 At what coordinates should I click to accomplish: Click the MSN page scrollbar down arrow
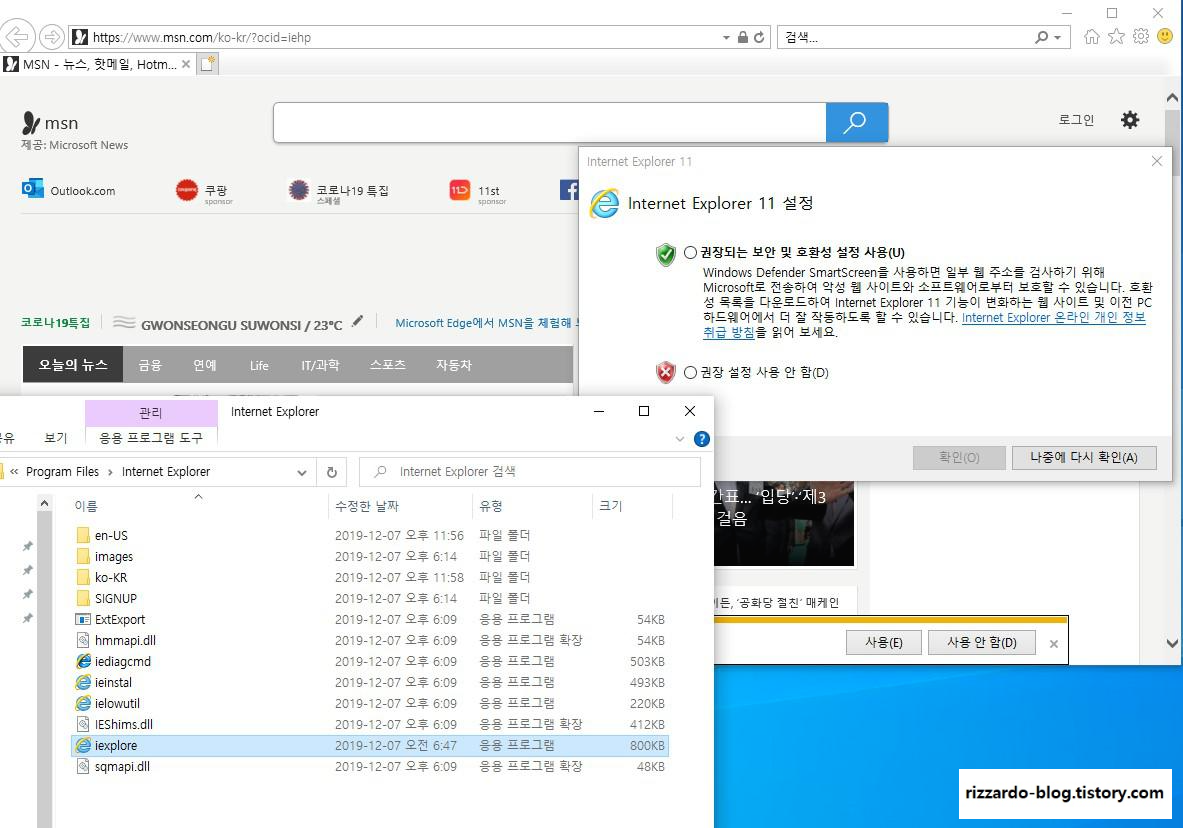(1172, 644)
